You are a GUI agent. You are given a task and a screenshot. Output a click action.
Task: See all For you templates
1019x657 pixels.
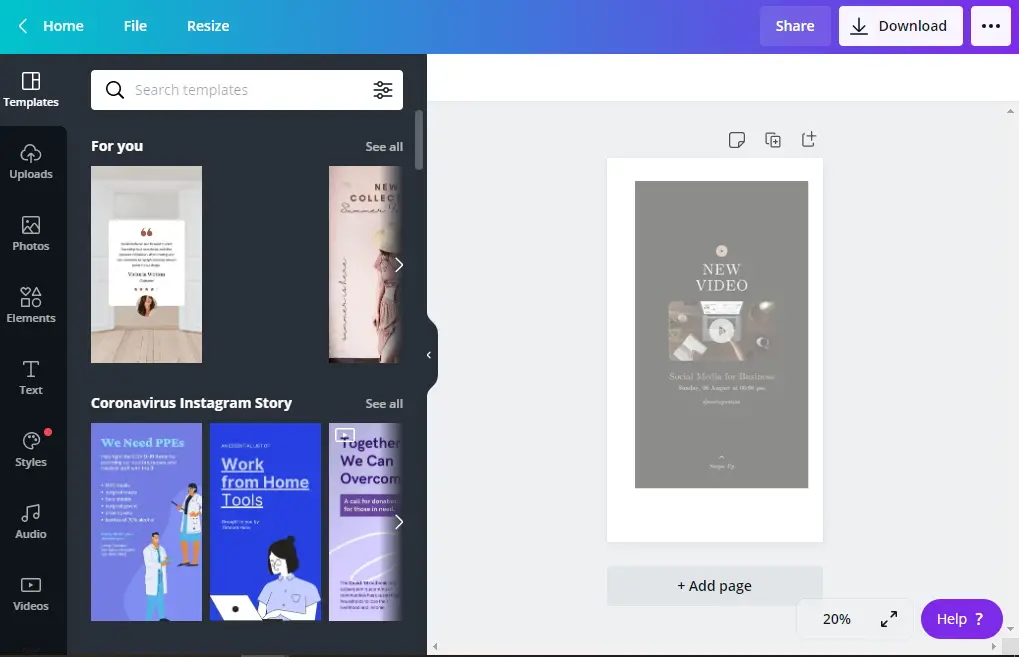tap(384, 147)
